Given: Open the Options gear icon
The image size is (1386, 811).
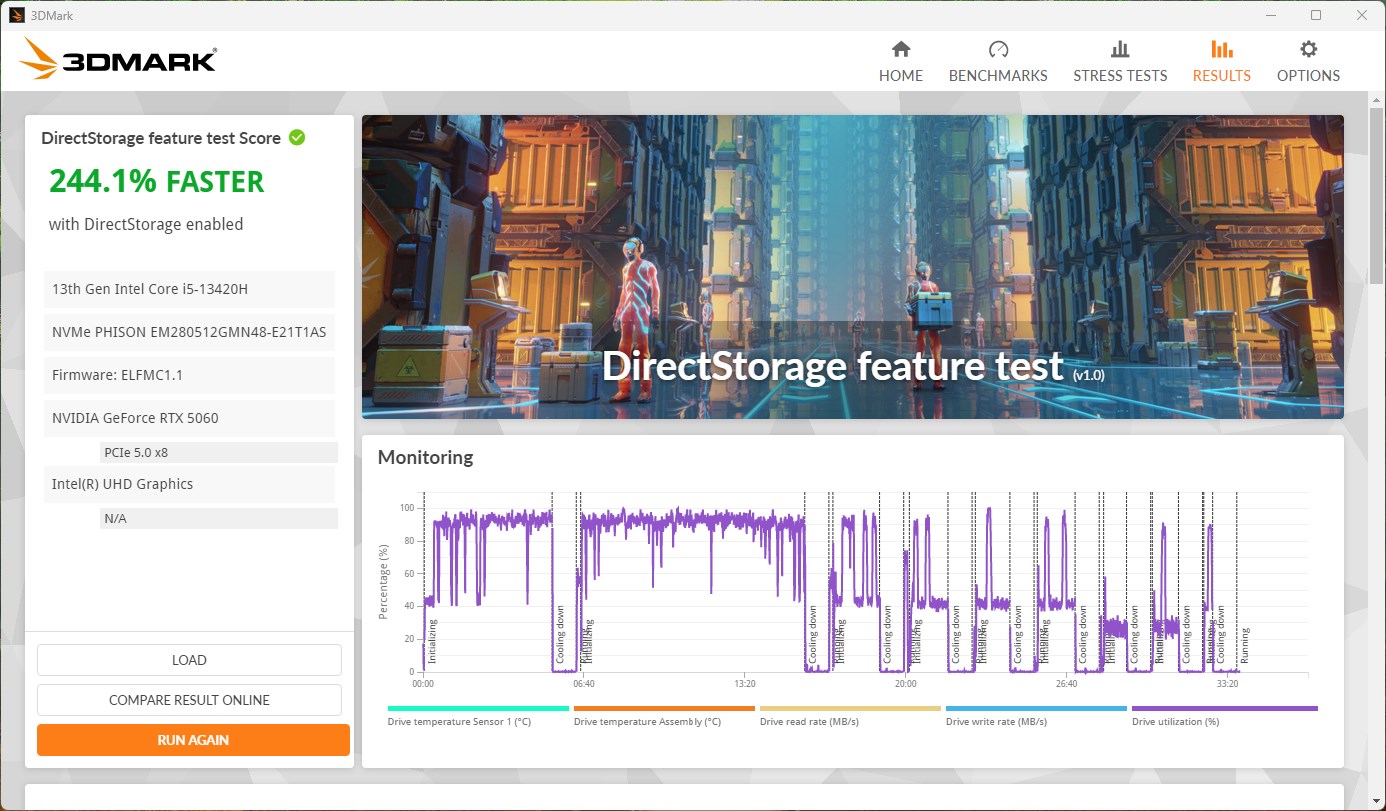Looking at the screenshot, I should [x=1308, y=50].
